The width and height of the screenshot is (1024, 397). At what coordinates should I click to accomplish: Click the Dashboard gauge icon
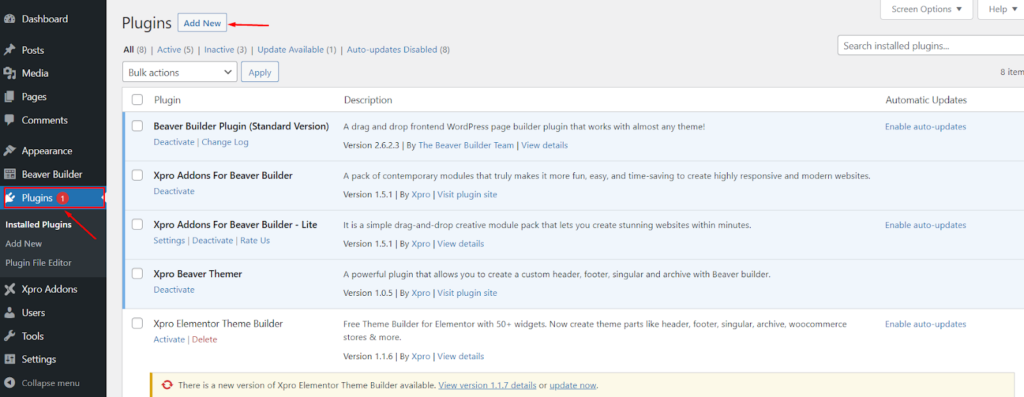click(x=10, y=20)
